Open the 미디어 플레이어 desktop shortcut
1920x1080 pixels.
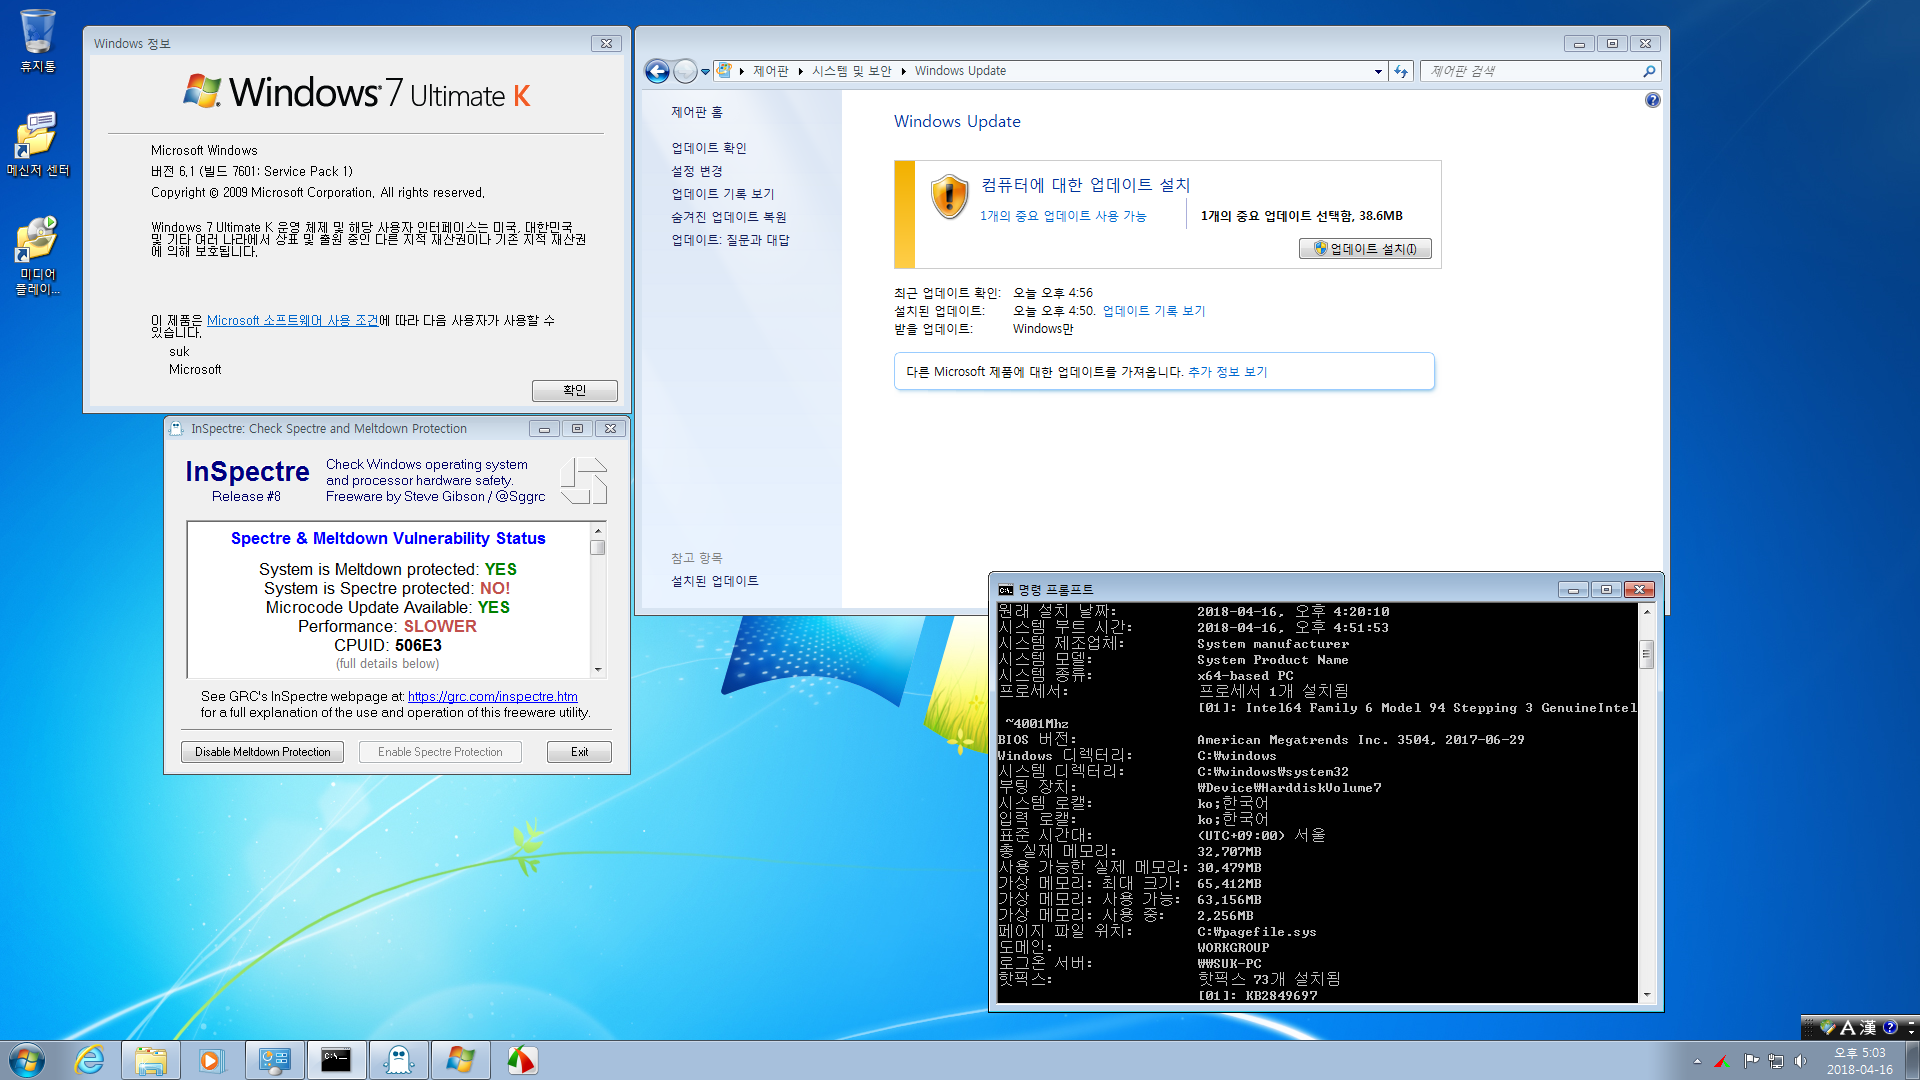click(37, 256)
